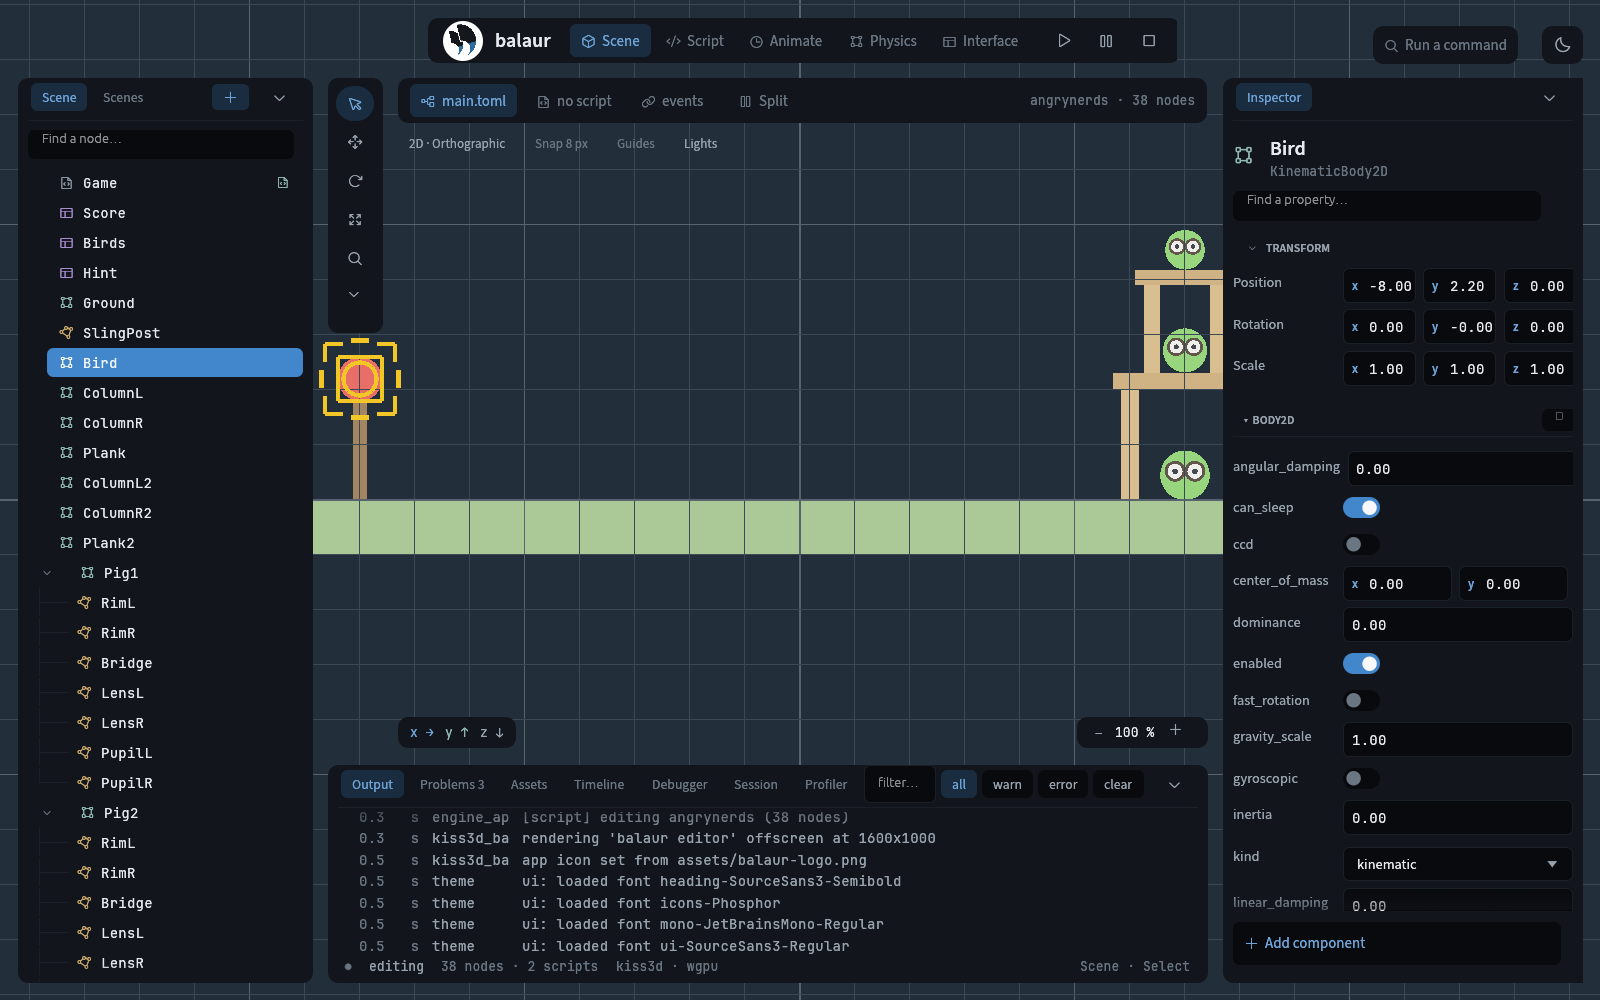Open the scene panel dropdown chevron
The height and width of the screenshot is (1000, 1600).
[280, 97]
